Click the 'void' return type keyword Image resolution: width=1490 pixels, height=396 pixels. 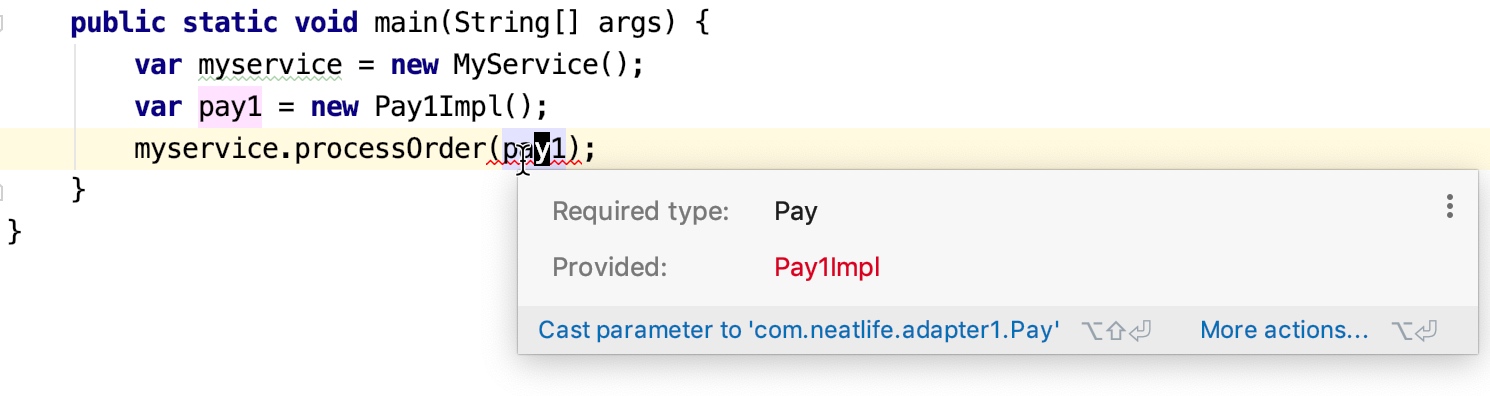[326, 23]
